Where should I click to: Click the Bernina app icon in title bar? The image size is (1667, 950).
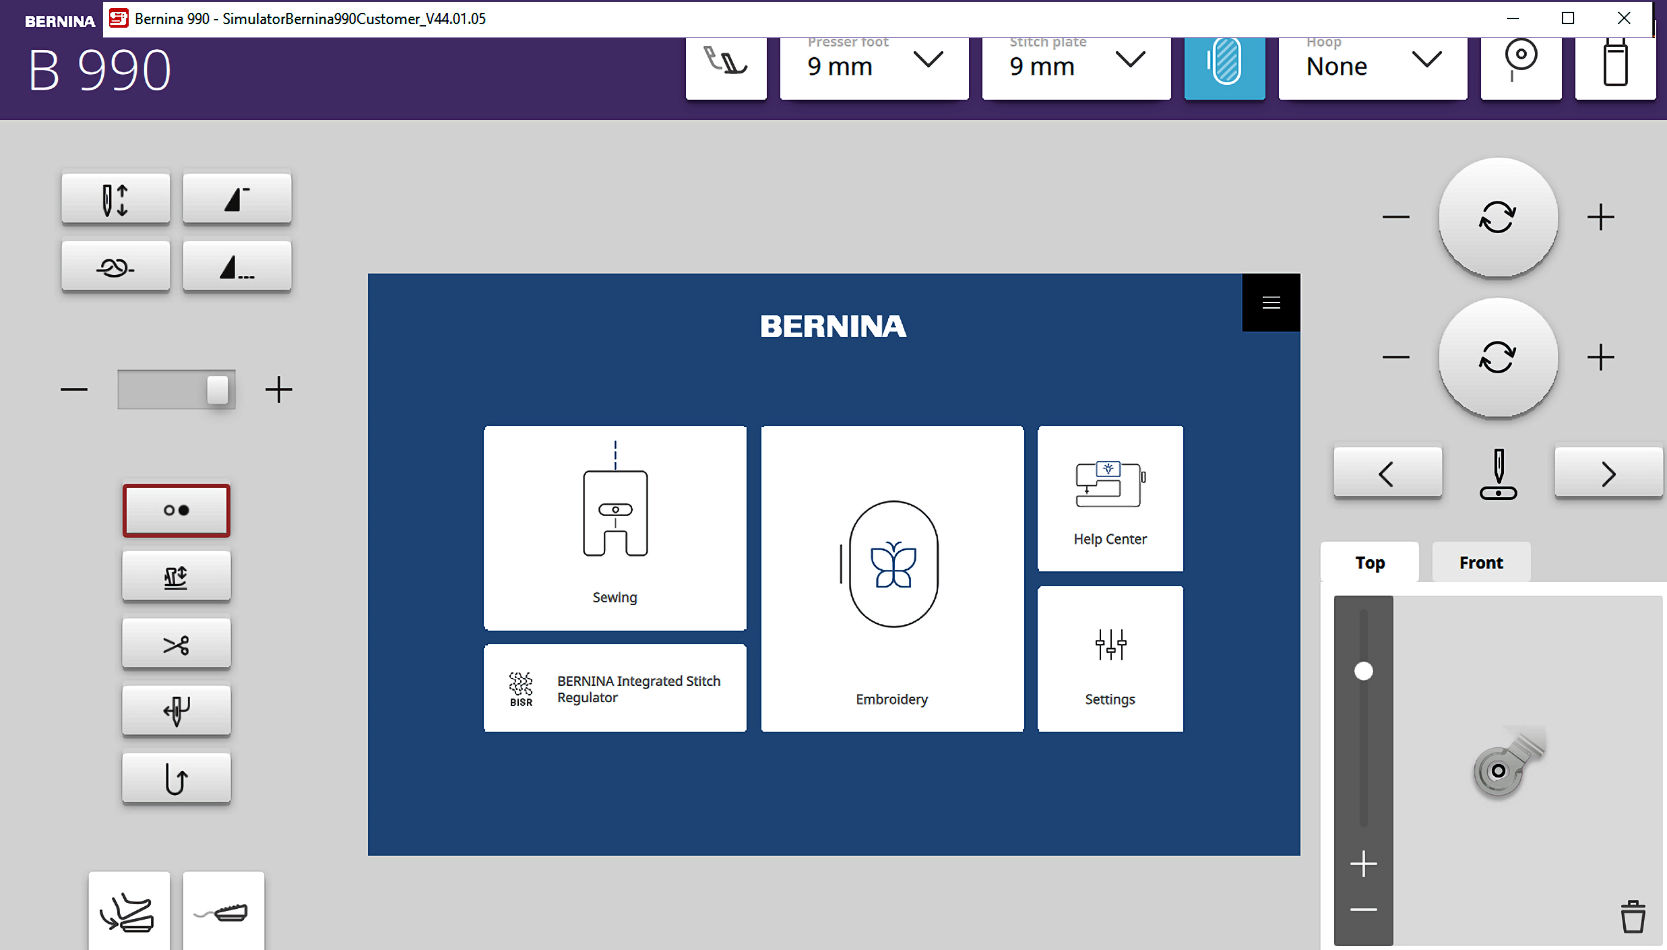(x=119, y=18)
